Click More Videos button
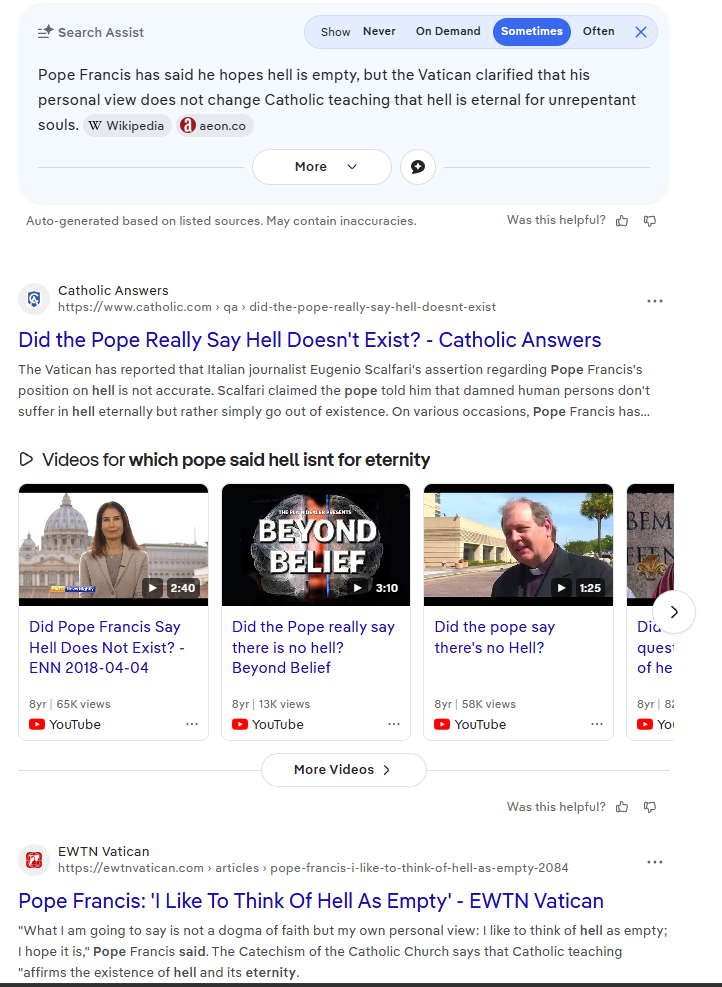 344,770
